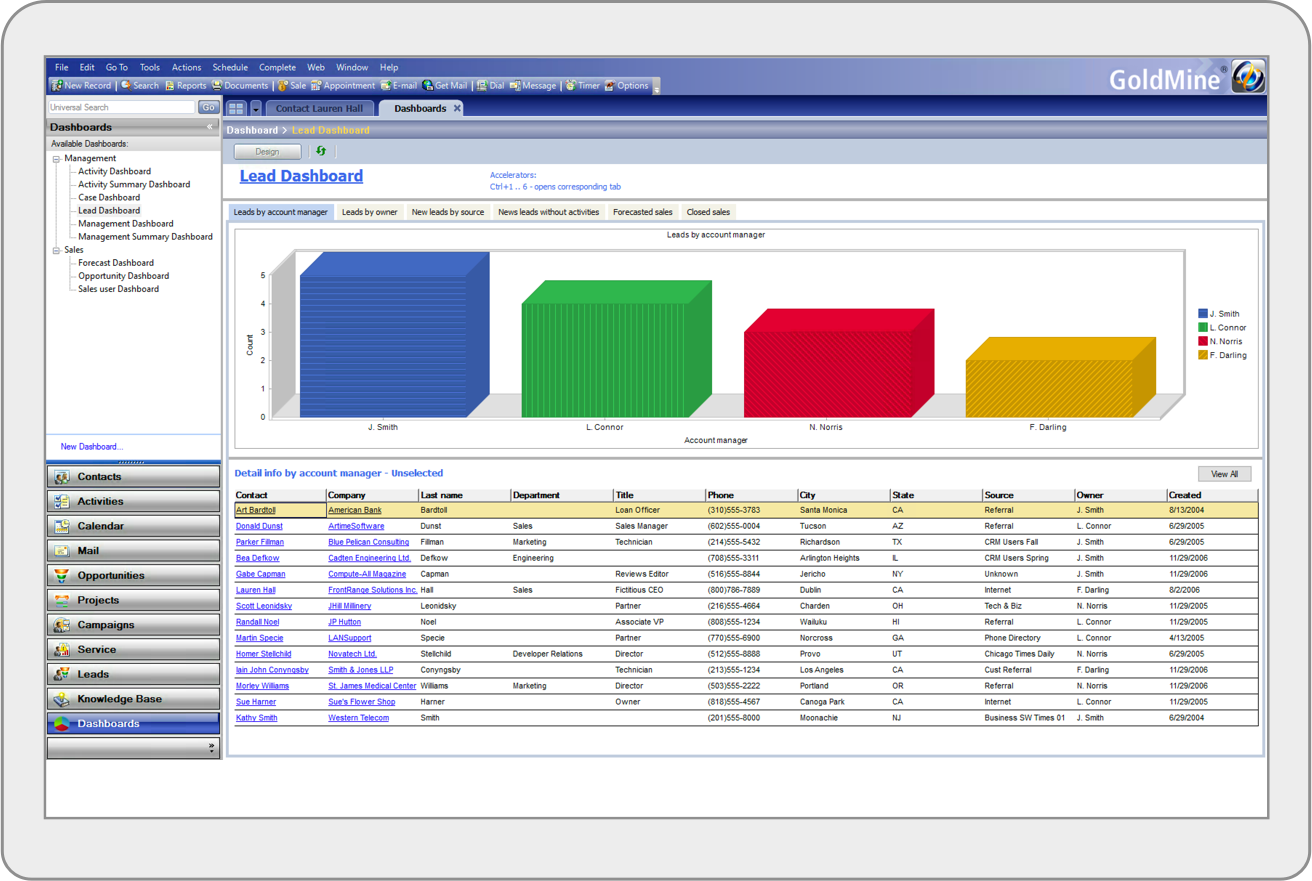Open the Contacts navigation pane
This screenshot has width=1312, height=881.
point(133,477)
